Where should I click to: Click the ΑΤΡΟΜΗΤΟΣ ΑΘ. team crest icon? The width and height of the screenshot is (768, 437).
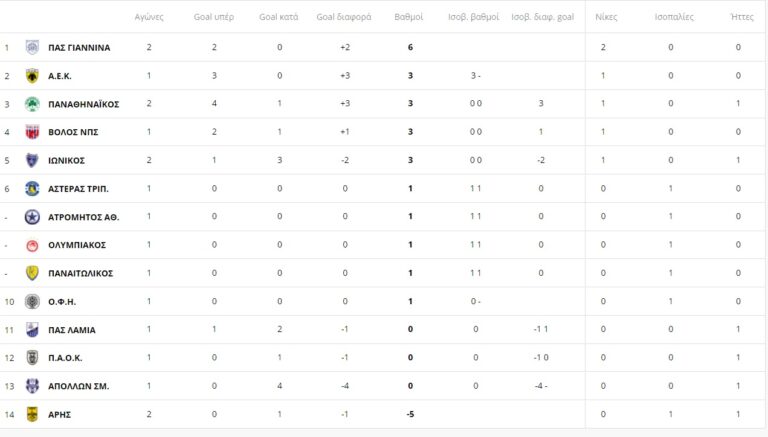[x=32, y=217]
